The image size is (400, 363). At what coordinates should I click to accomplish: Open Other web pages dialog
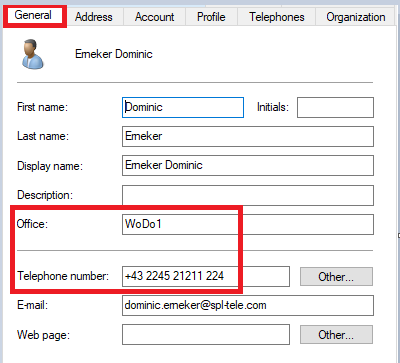(336, 334)
